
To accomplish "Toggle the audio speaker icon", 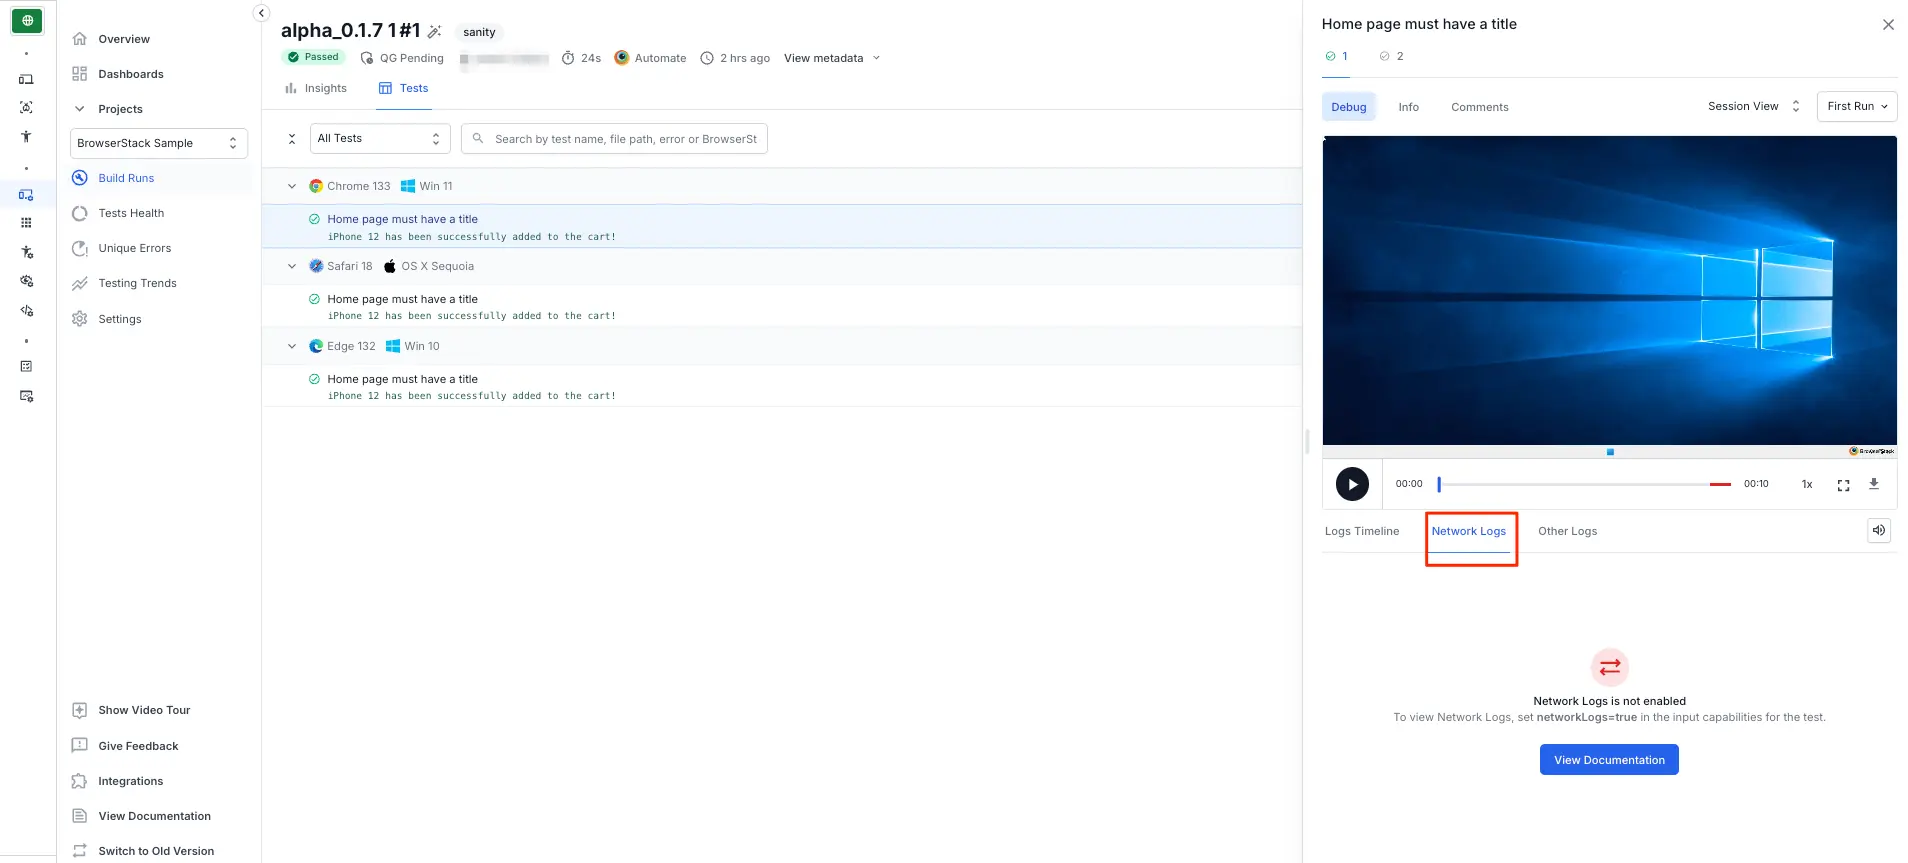I will 1879,531.
